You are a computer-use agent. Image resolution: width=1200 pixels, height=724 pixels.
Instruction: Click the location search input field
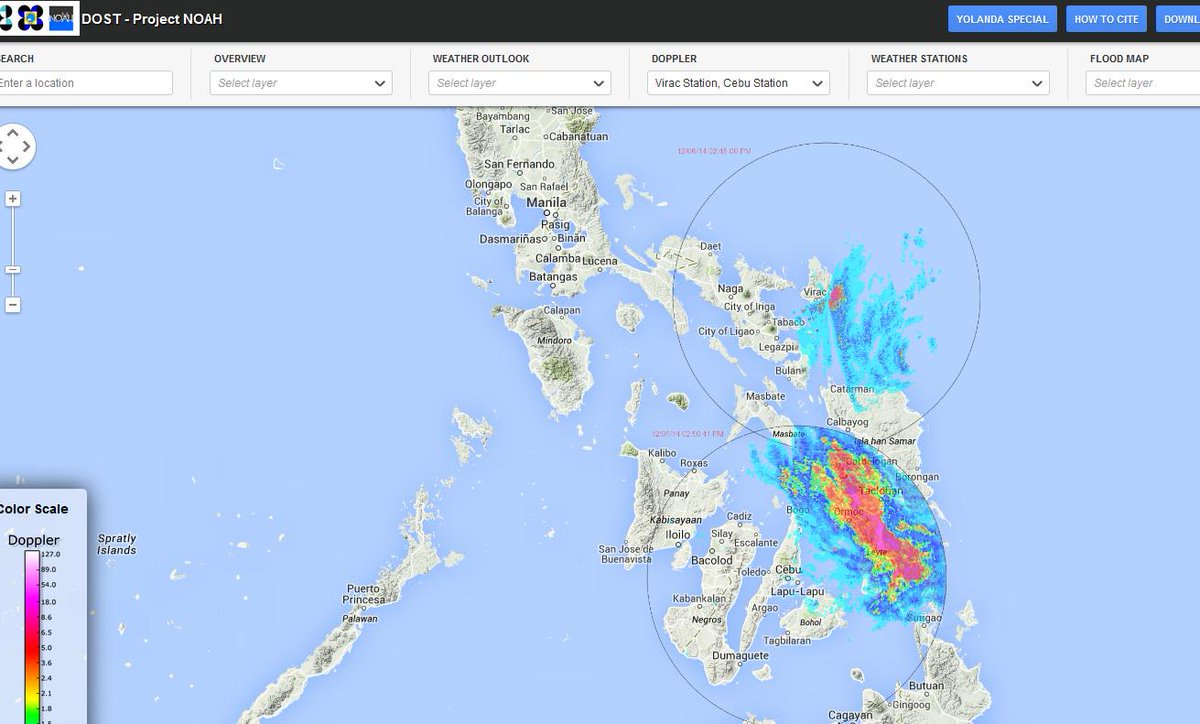[x=85, y=83]
